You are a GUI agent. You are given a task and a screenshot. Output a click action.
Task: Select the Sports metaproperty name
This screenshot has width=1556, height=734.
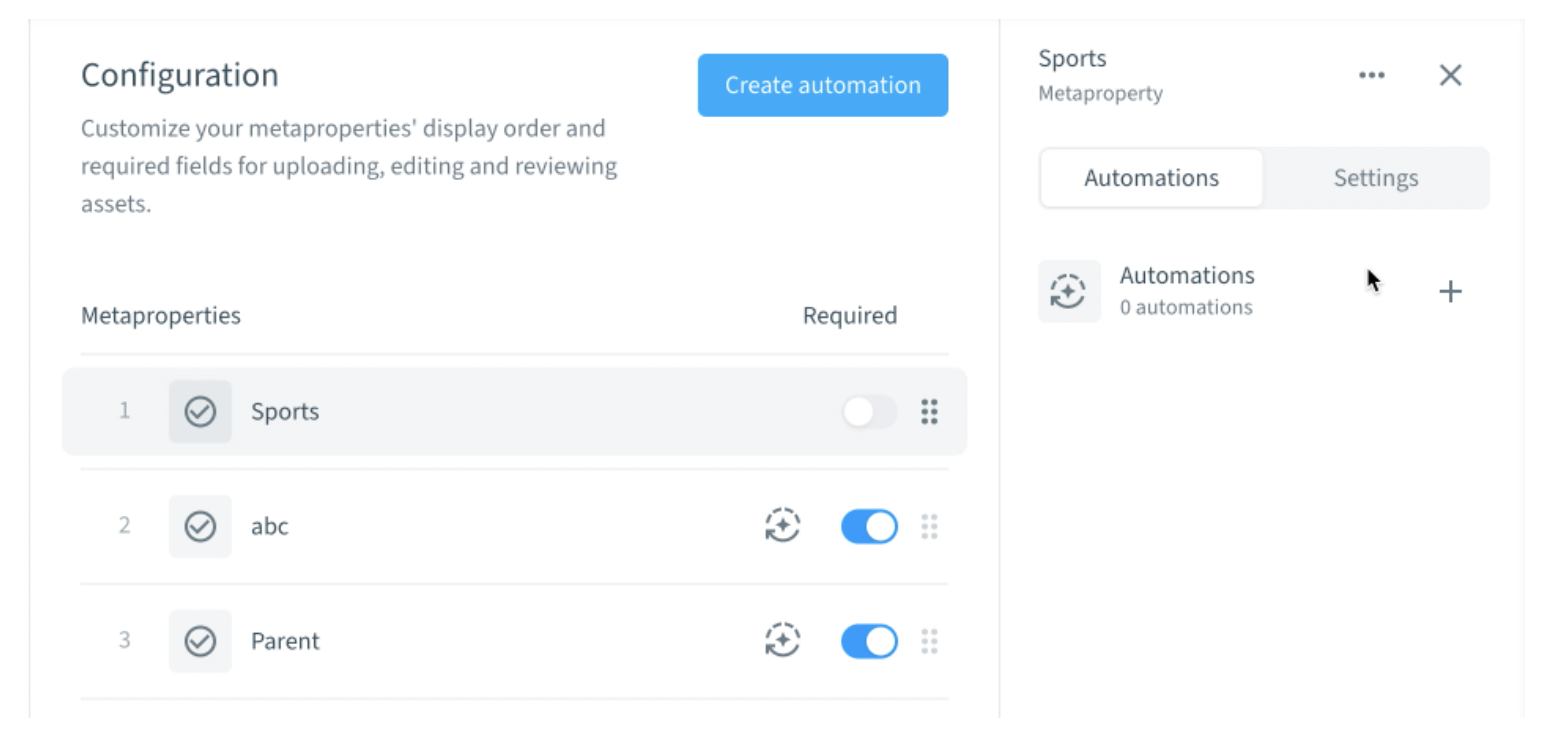285,412
